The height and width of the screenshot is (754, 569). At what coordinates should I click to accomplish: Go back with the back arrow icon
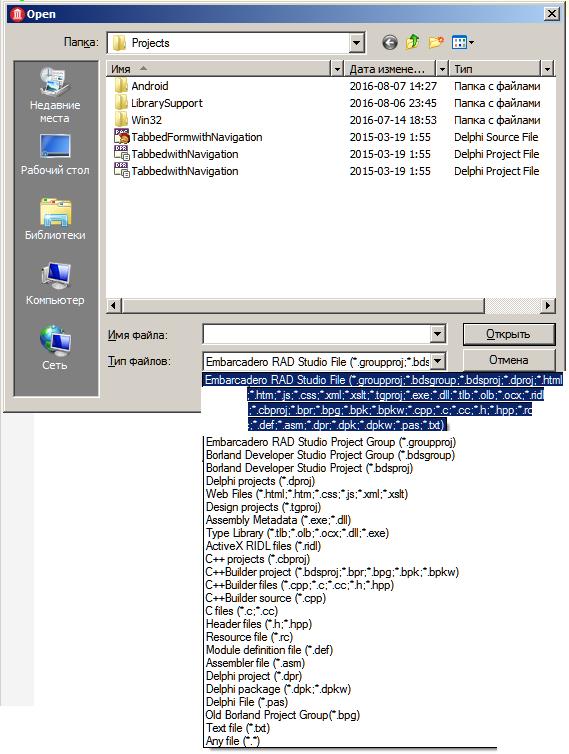click(x=390, y=43)
